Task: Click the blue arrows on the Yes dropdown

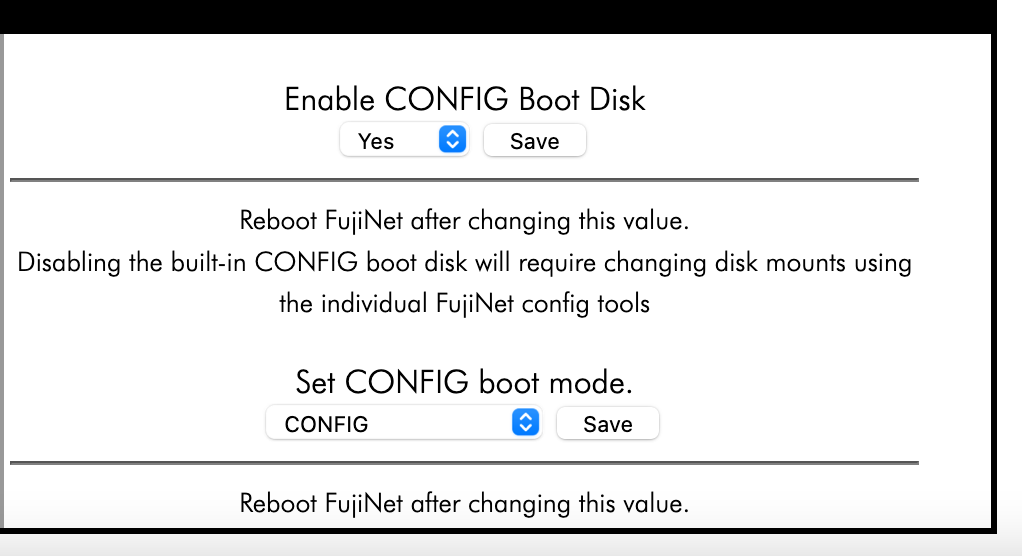Action: (x=453, y=140)
